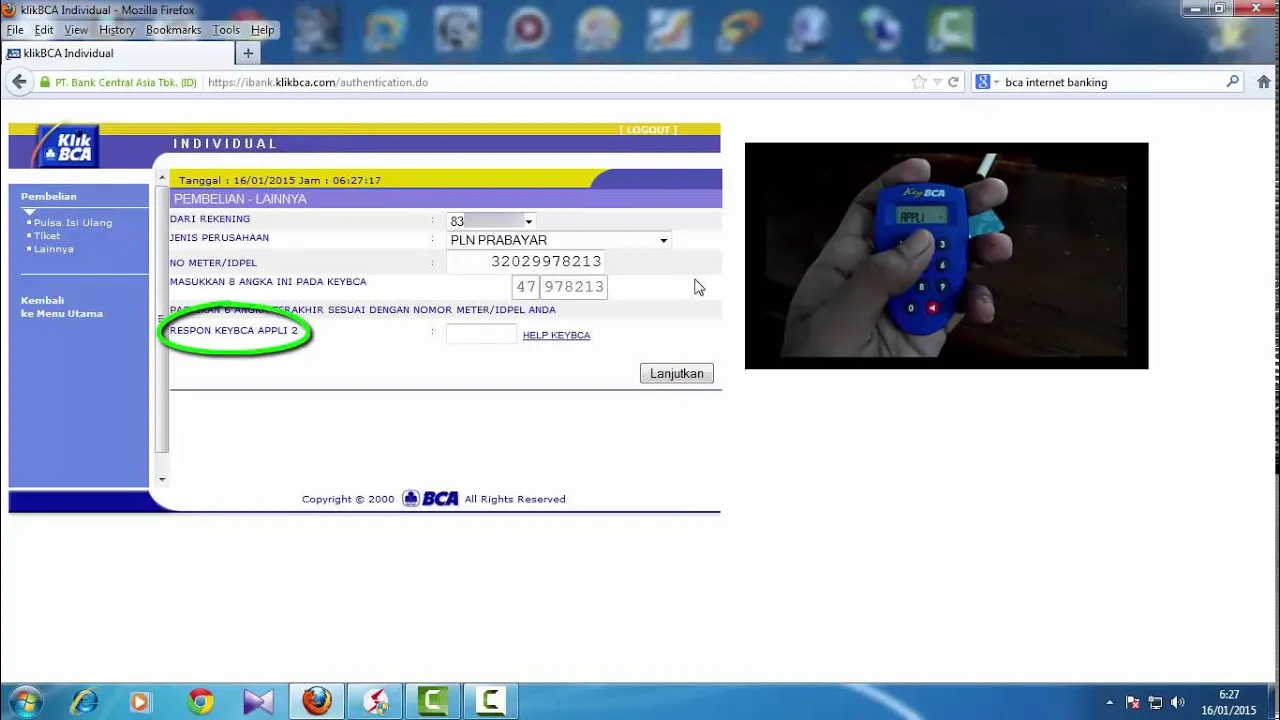Open the Tools menu
Screen dimensions: 1280x720
[226, 30]
